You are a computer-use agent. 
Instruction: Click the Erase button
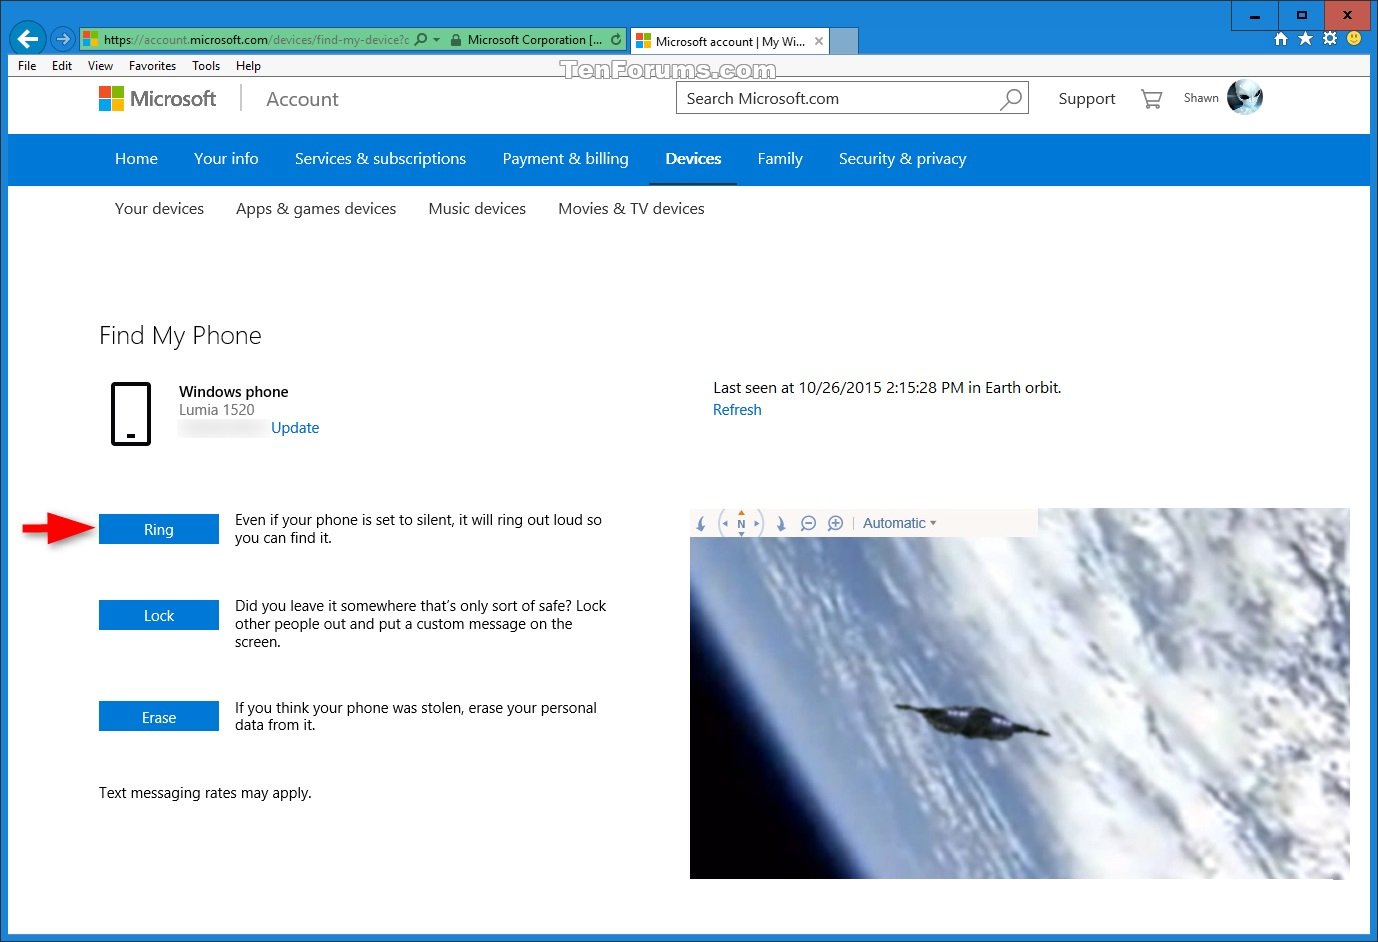click(x=159, y=717)
